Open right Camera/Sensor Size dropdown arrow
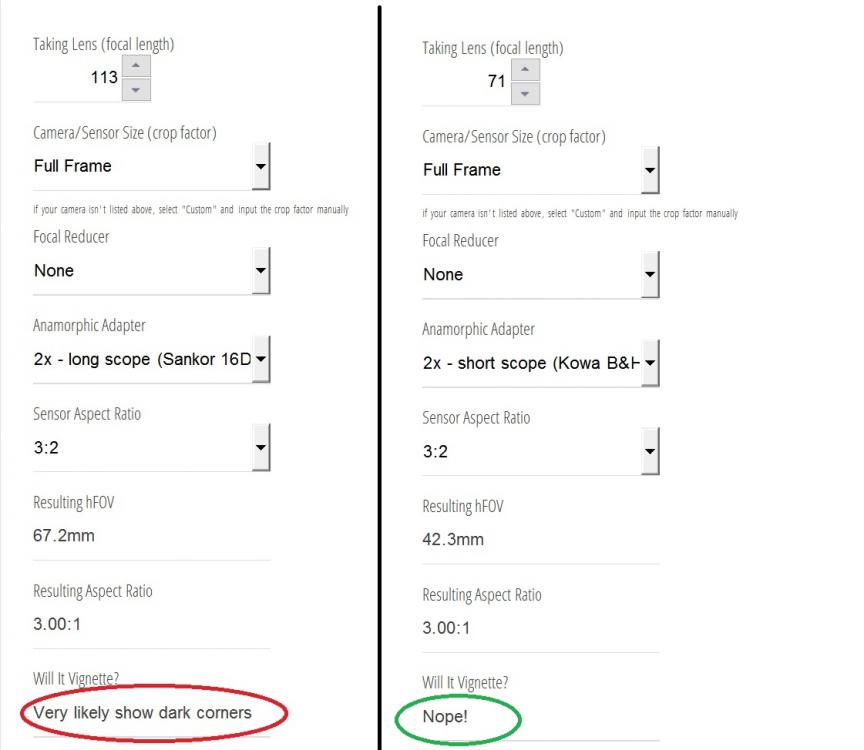This screenshot has height=750, width=864. pyautogui.click(x=650, y=170)
